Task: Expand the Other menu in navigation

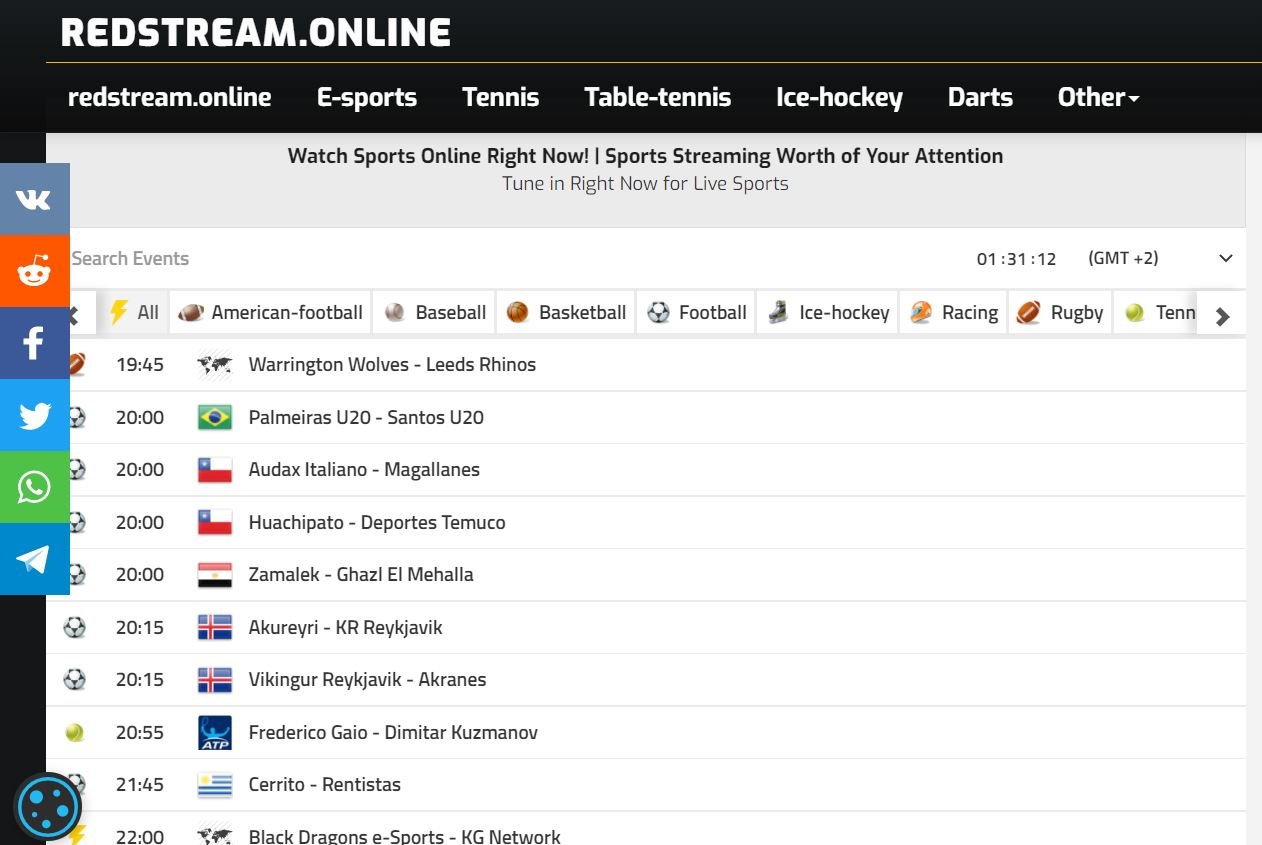Action: pyautogui.click(x=1098, y=97)
